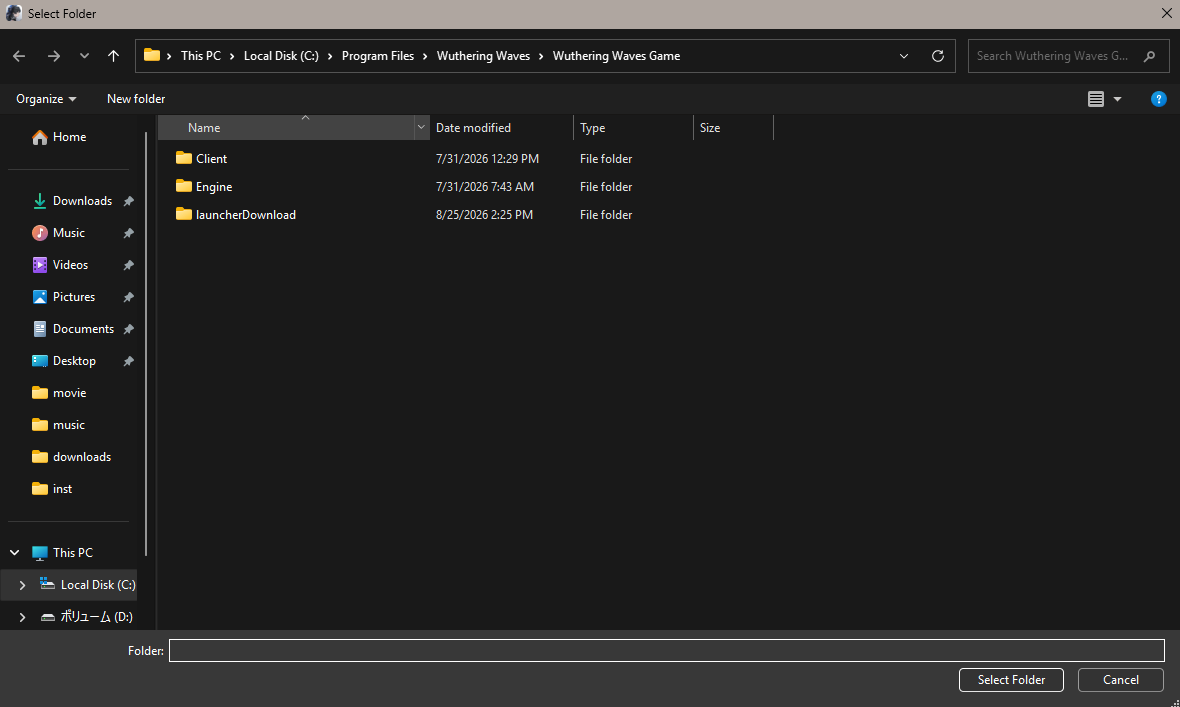
Task: Click pin icon next to Music
Action: click(x=129, y=233)
